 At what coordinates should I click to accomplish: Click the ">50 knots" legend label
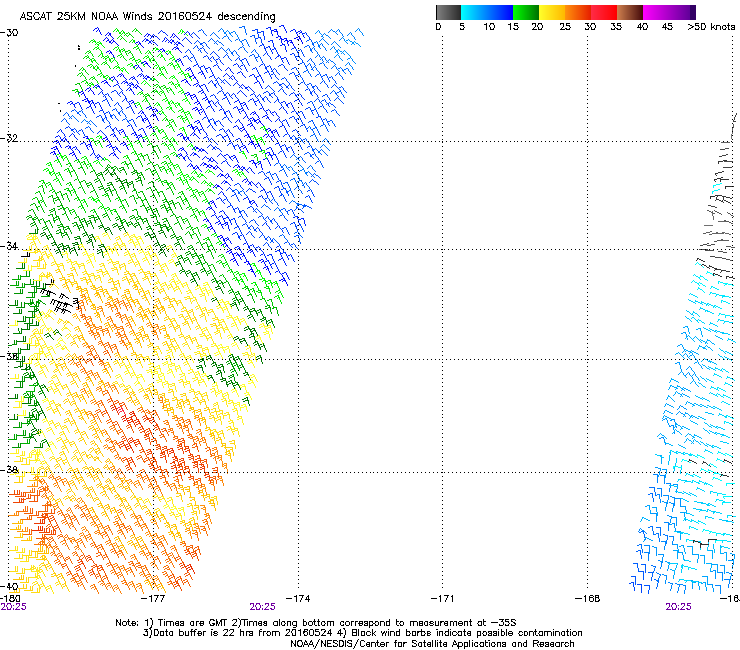[711, 27]
